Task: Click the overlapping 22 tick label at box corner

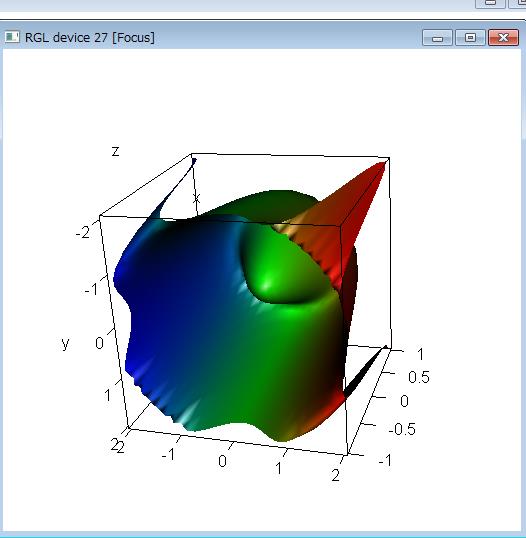Action: (x=117, y=446)
